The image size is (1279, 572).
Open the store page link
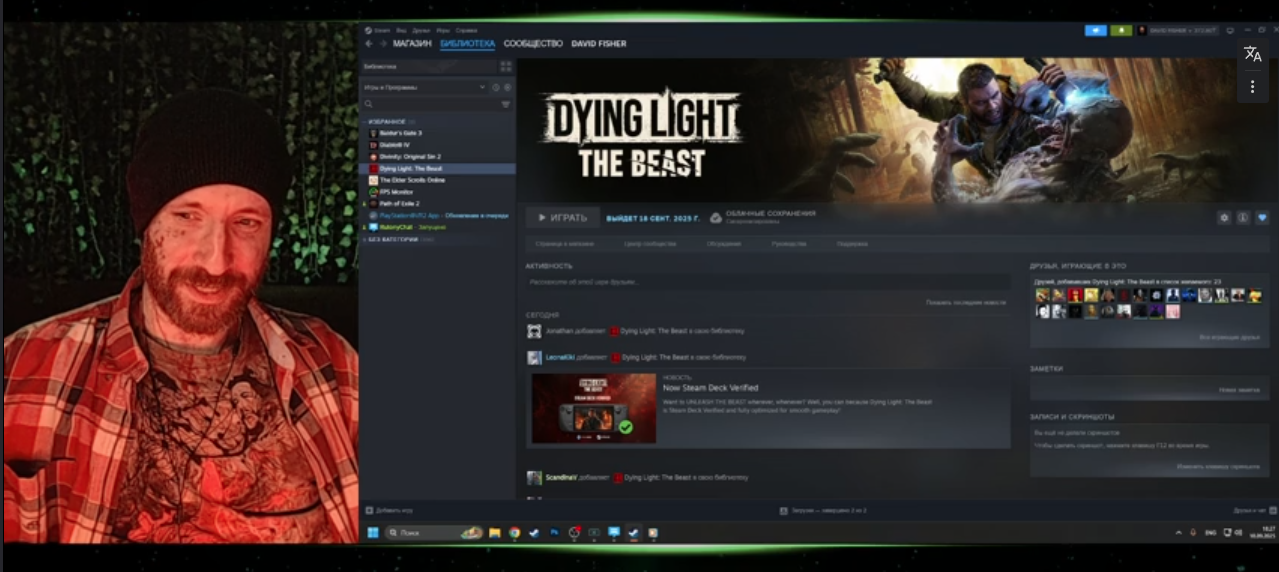pos(565,244)
